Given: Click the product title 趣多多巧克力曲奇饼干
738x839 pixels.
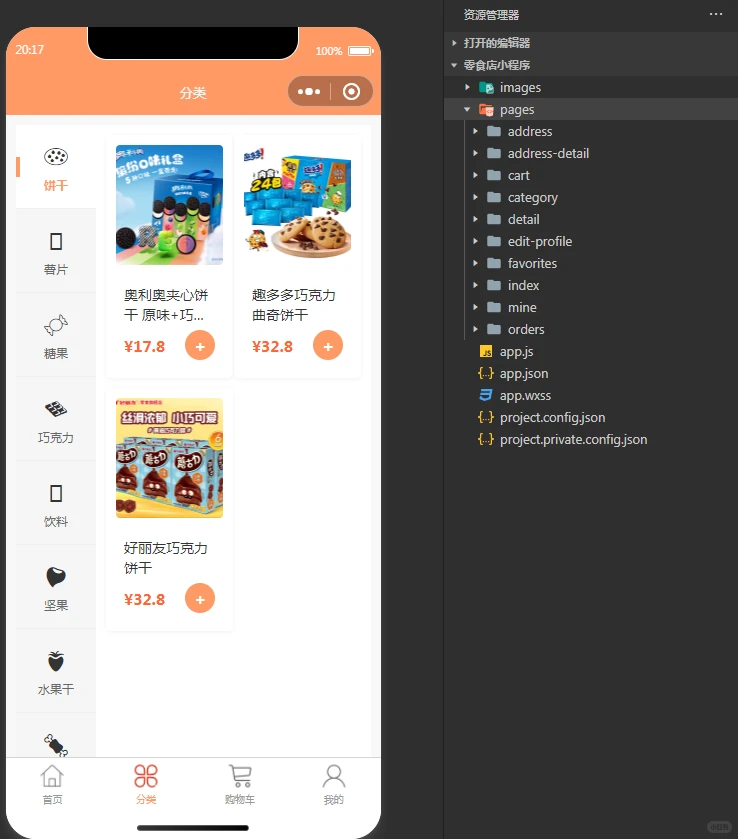Looking at the screenshot, I should [x=294, y=305].
